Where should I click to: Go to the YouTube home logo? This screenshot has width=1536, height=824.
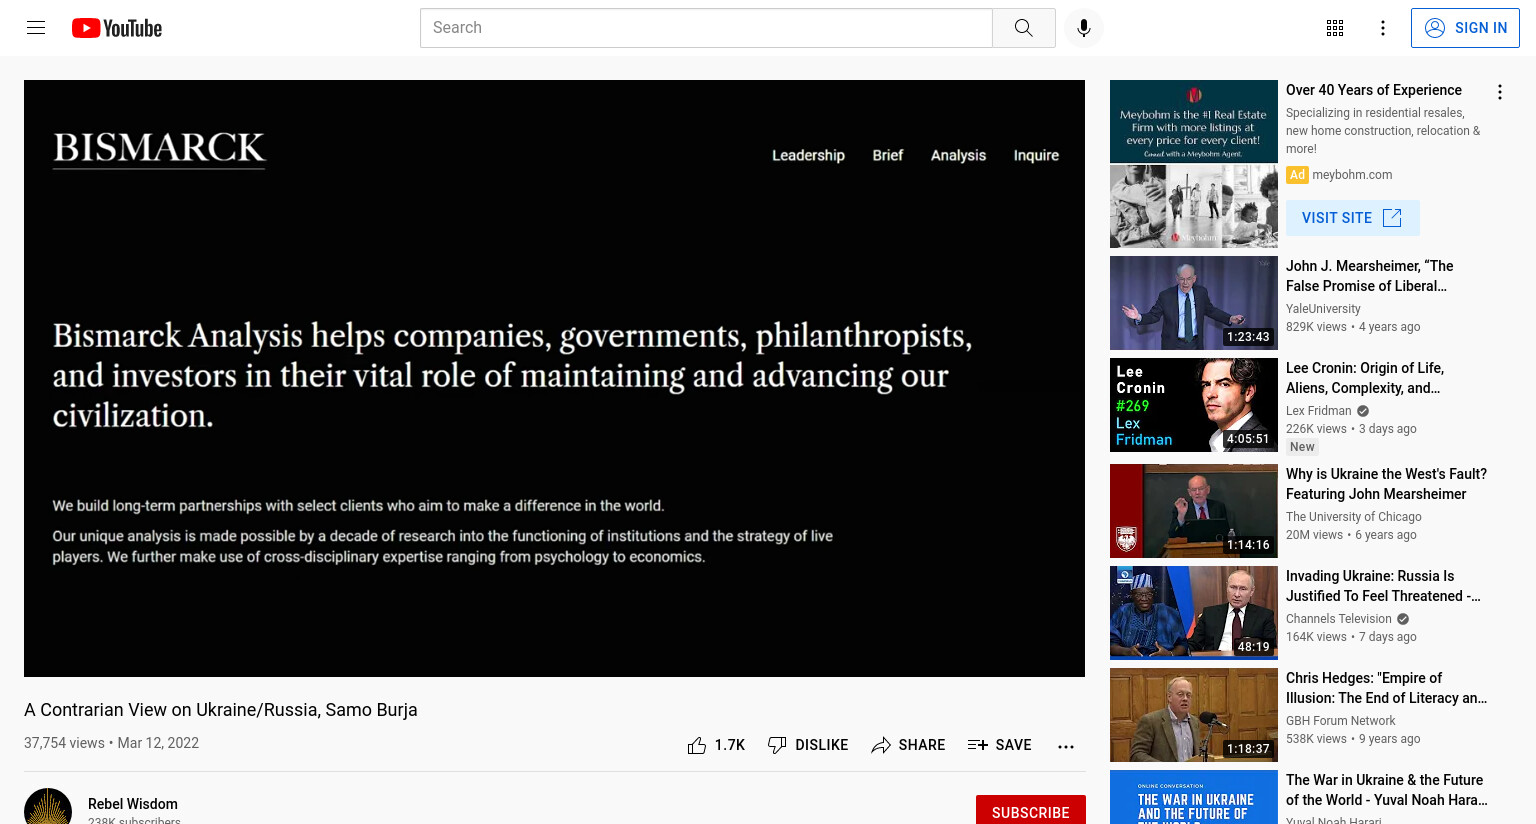pyautogui.click(x=117, y=28)
